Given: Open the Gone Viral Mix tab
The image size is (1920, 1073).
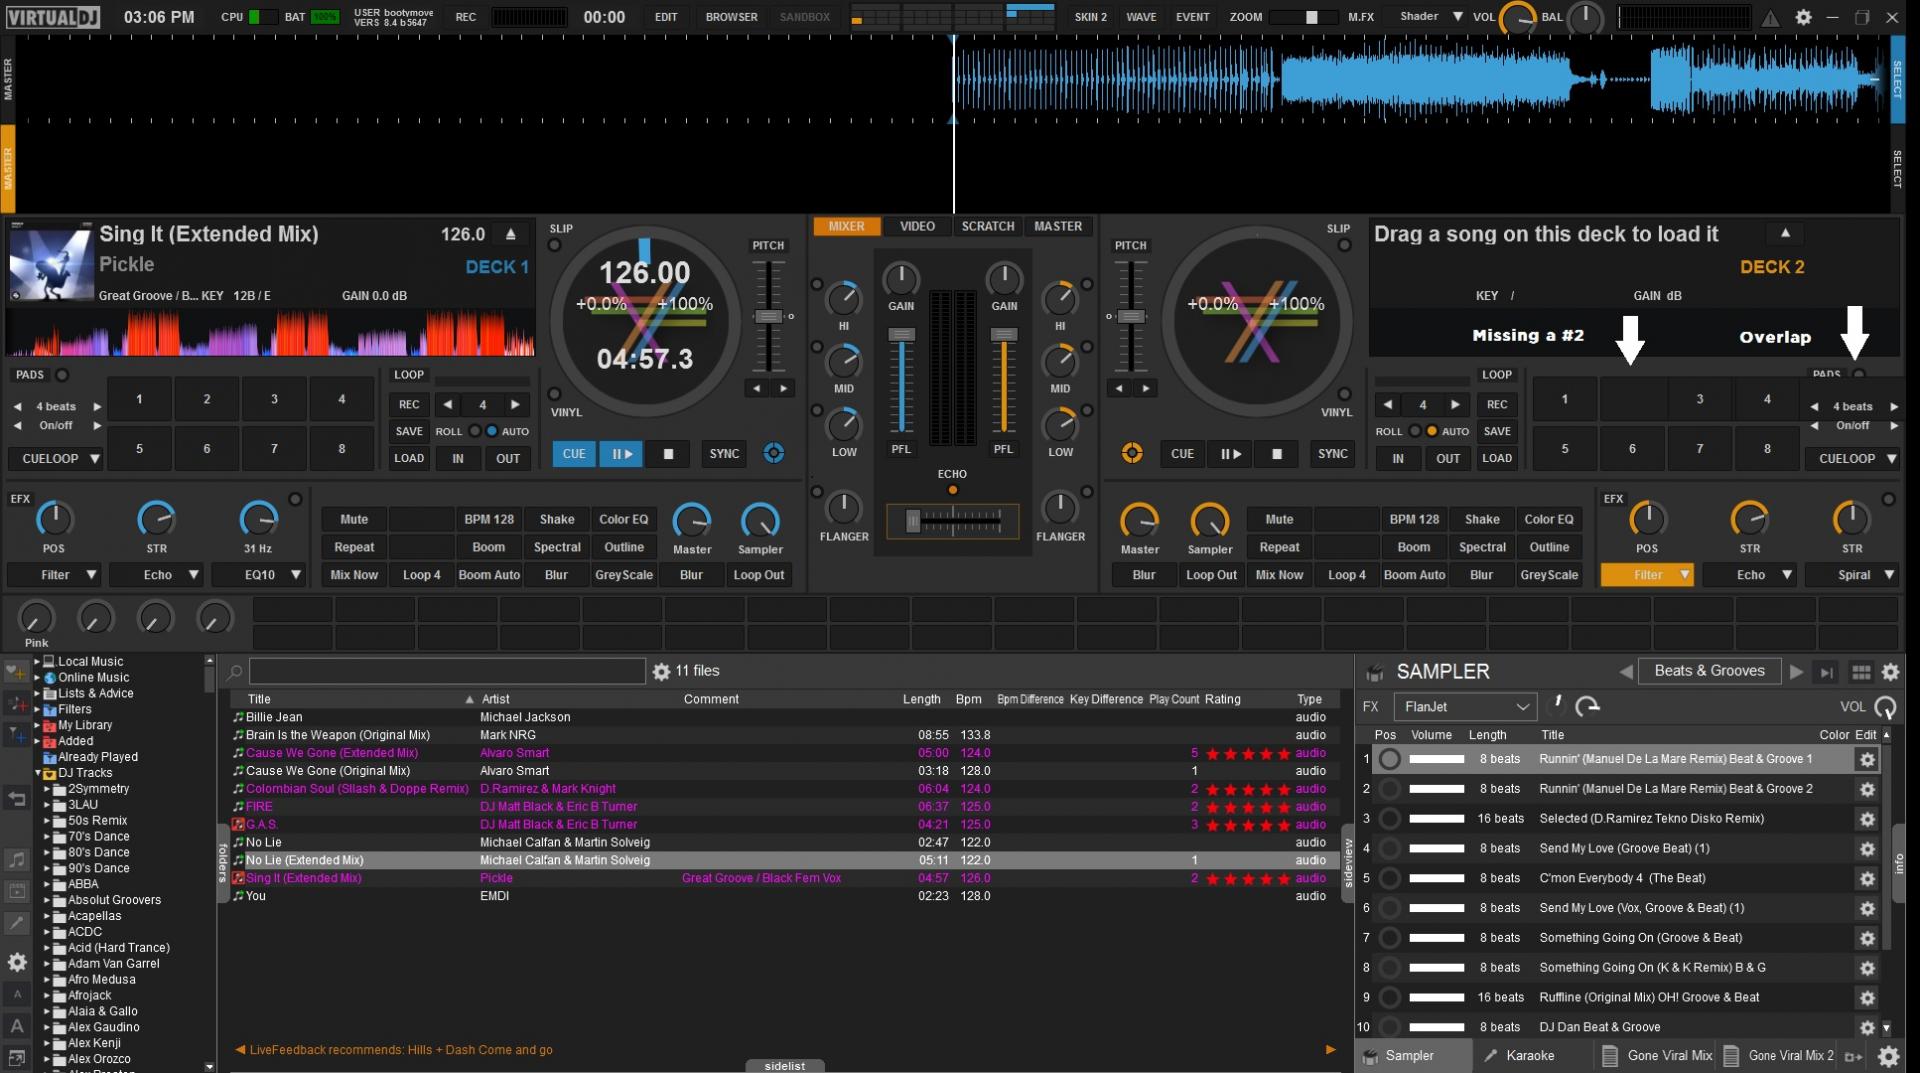Looking at the screenshot, I should [x=1658, y=1056].
